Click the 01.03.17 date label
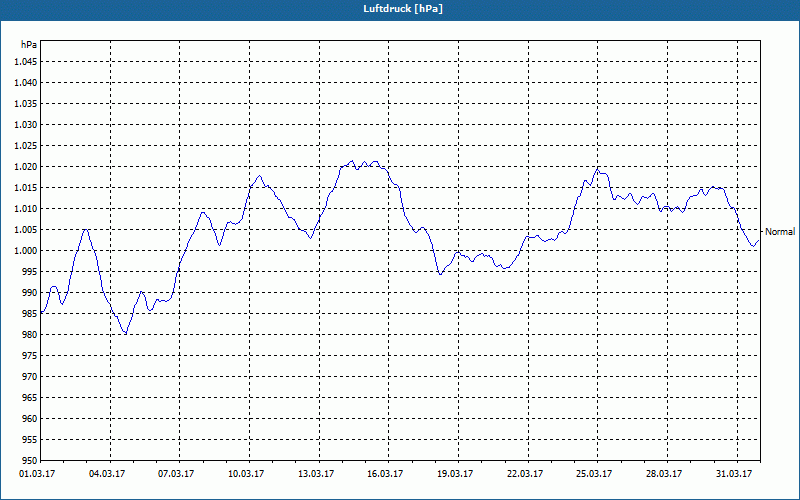The image size is (800, 500). click(37, 474)
